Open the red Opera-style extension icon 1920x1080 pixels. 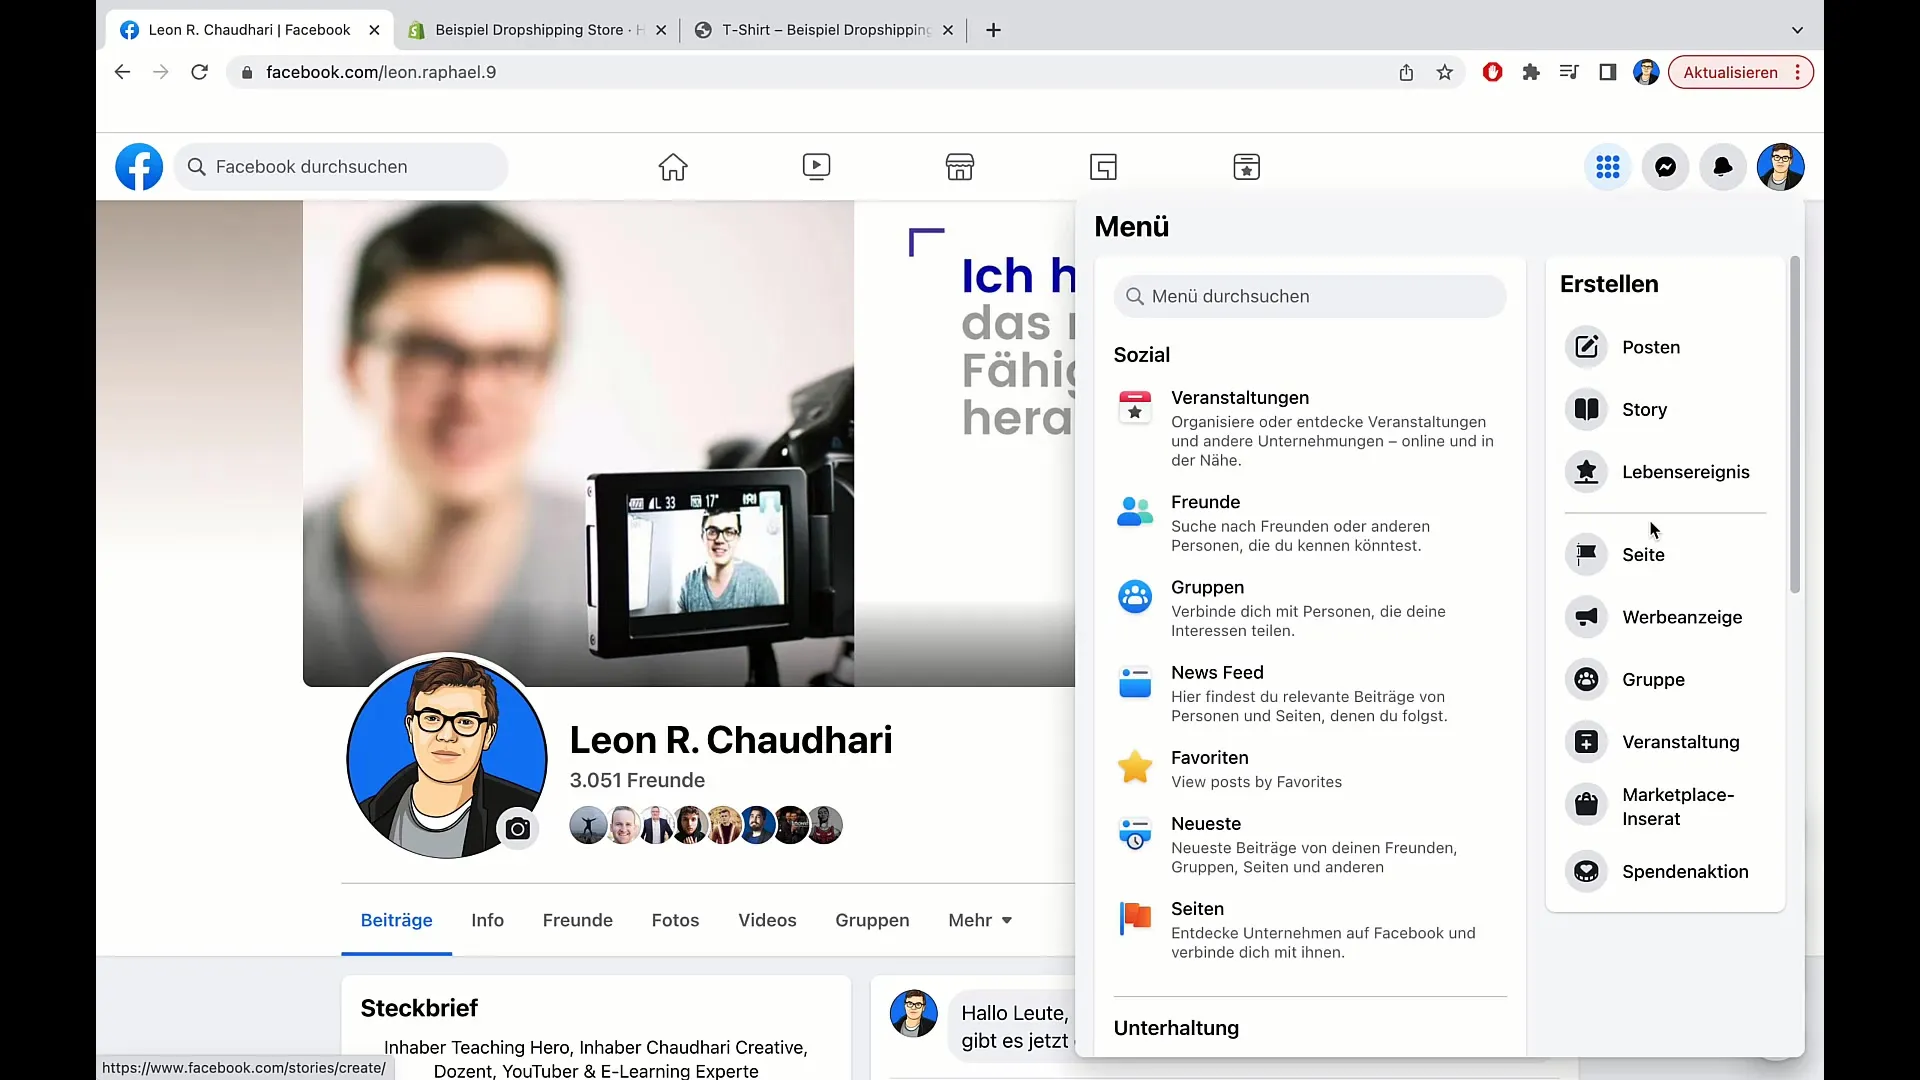(x=1492, y=72)
